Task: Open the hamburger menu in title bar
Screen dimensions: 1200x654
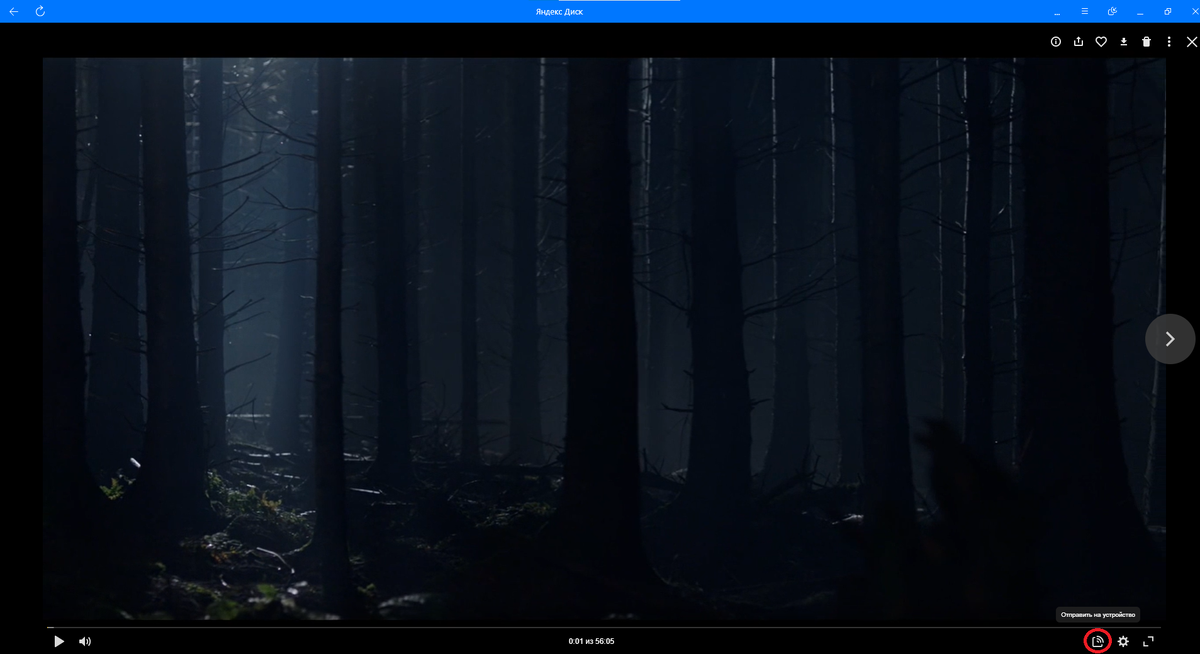Action: coord(1085,11)
